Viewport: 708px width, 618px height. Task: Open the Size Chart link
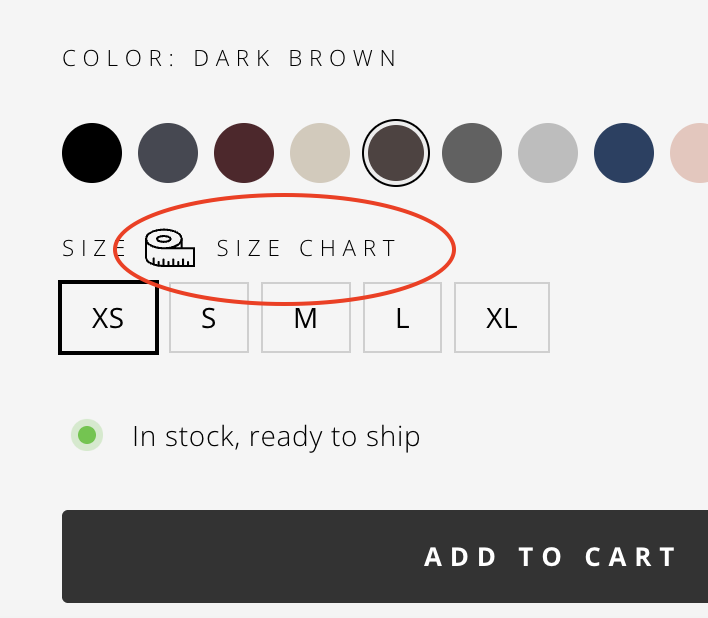pyautogui.click(x=307, y=249)
